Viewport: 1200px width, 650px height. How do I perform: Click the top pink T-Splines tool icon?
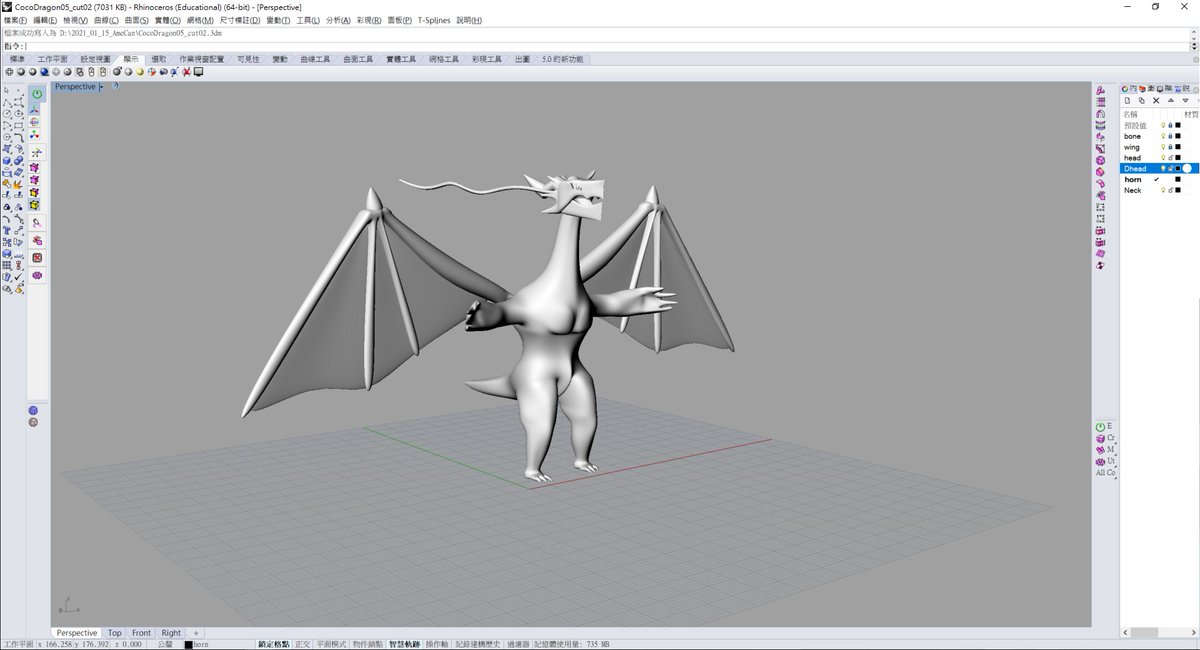point(1100,90)
